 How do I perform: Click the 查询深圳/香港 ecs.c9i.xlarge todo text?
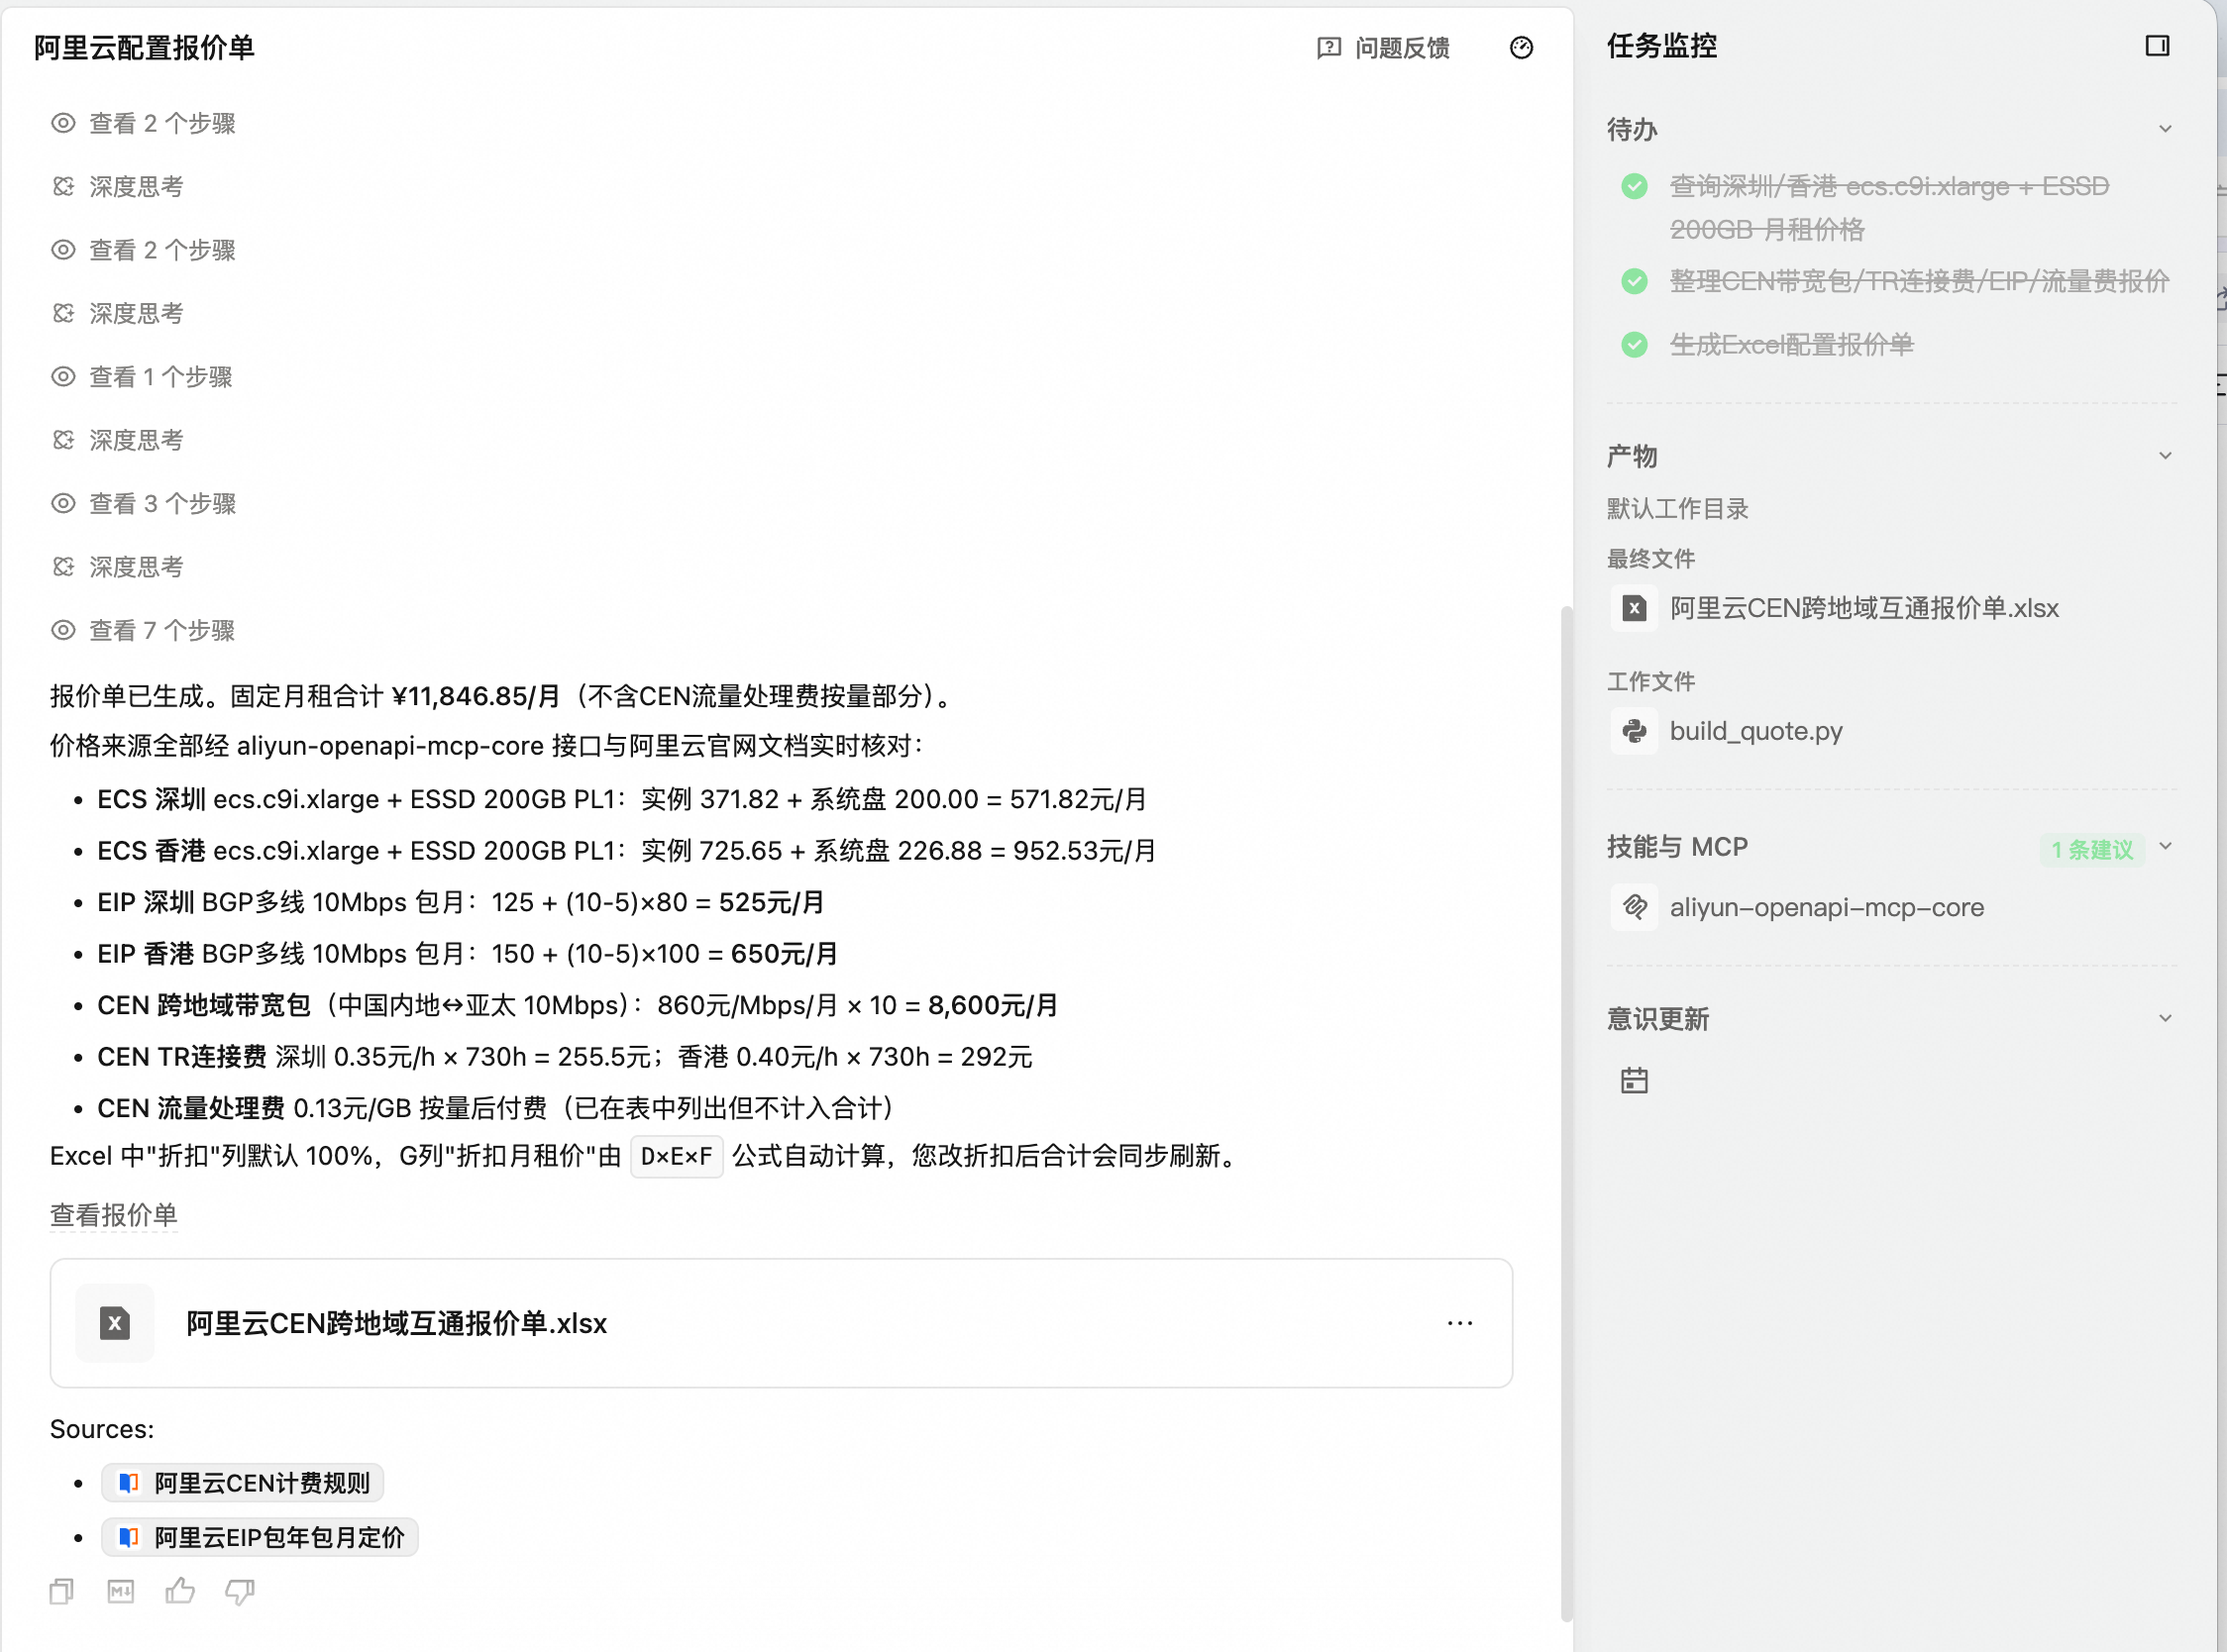pyautogui.click(x=1889, y=208)
